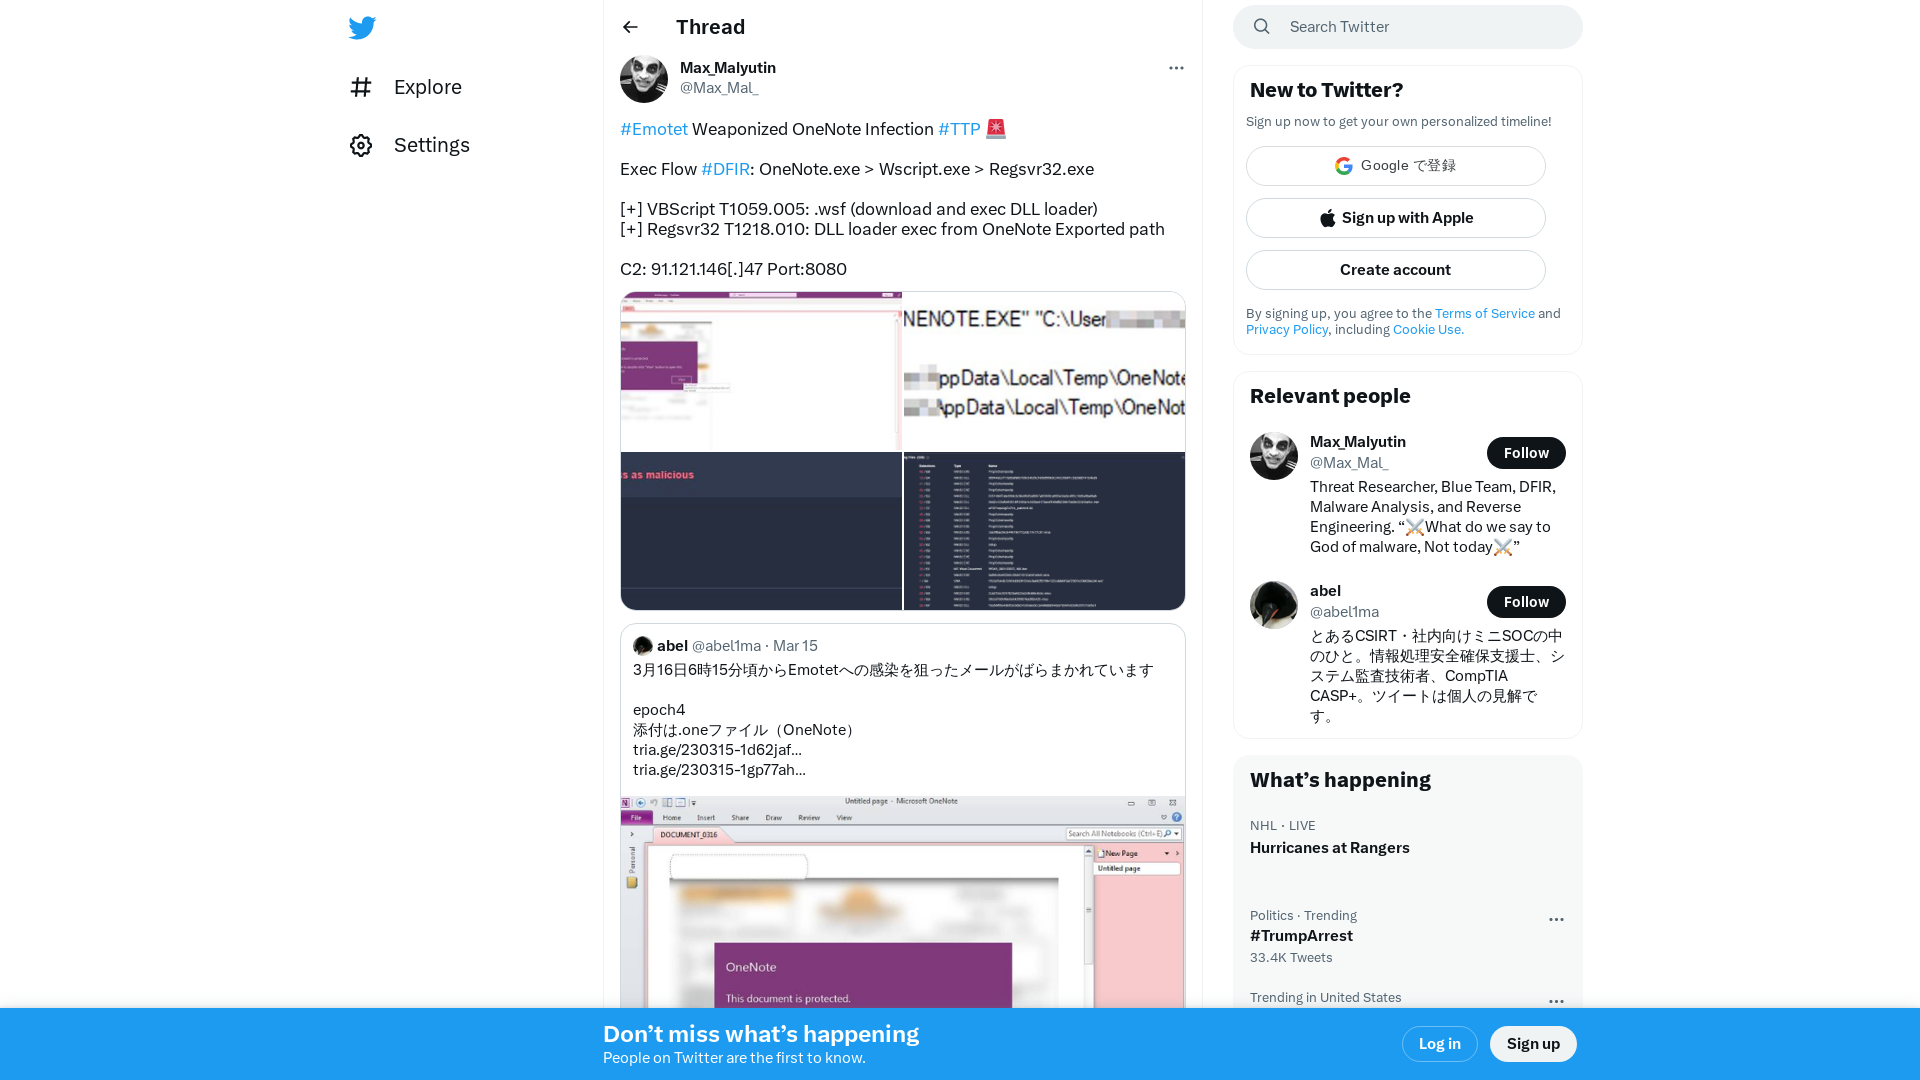1920x1080 pixels.
Task: Click the search magnifier icon
Action: click(1262, 26)
